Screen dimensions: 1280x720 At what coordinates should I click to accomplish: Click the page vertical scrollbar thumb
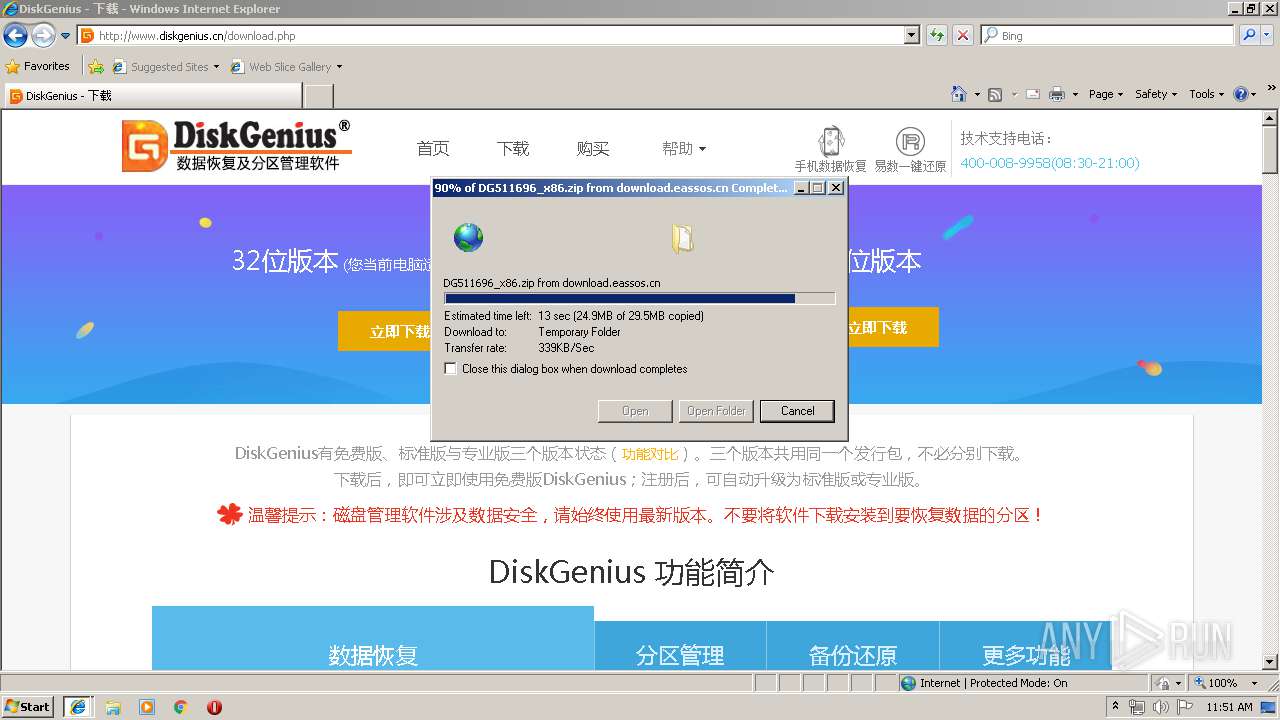1270,150
